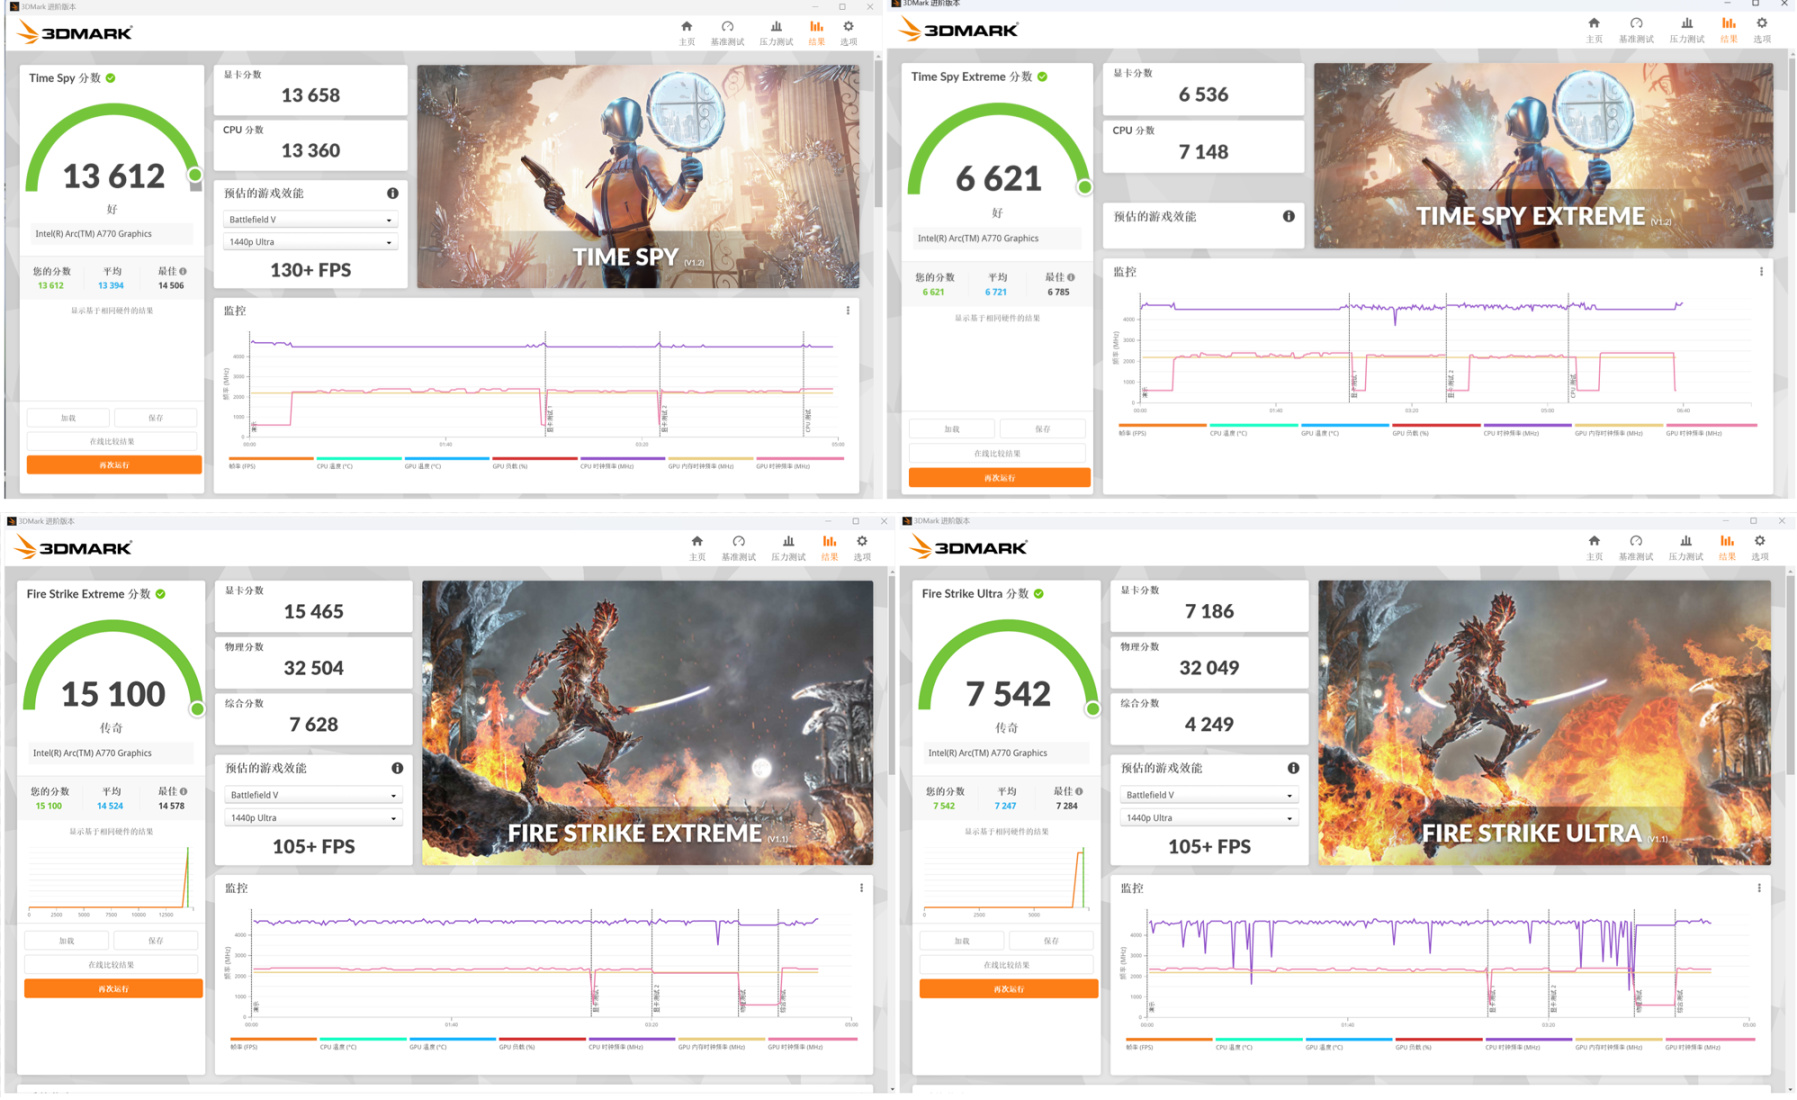Expand Battlefield V dropdown in Fire Strike Extreme window
Viewport: 1797px width, 1100px height.
pyautogui.click(x=314, y=795)
